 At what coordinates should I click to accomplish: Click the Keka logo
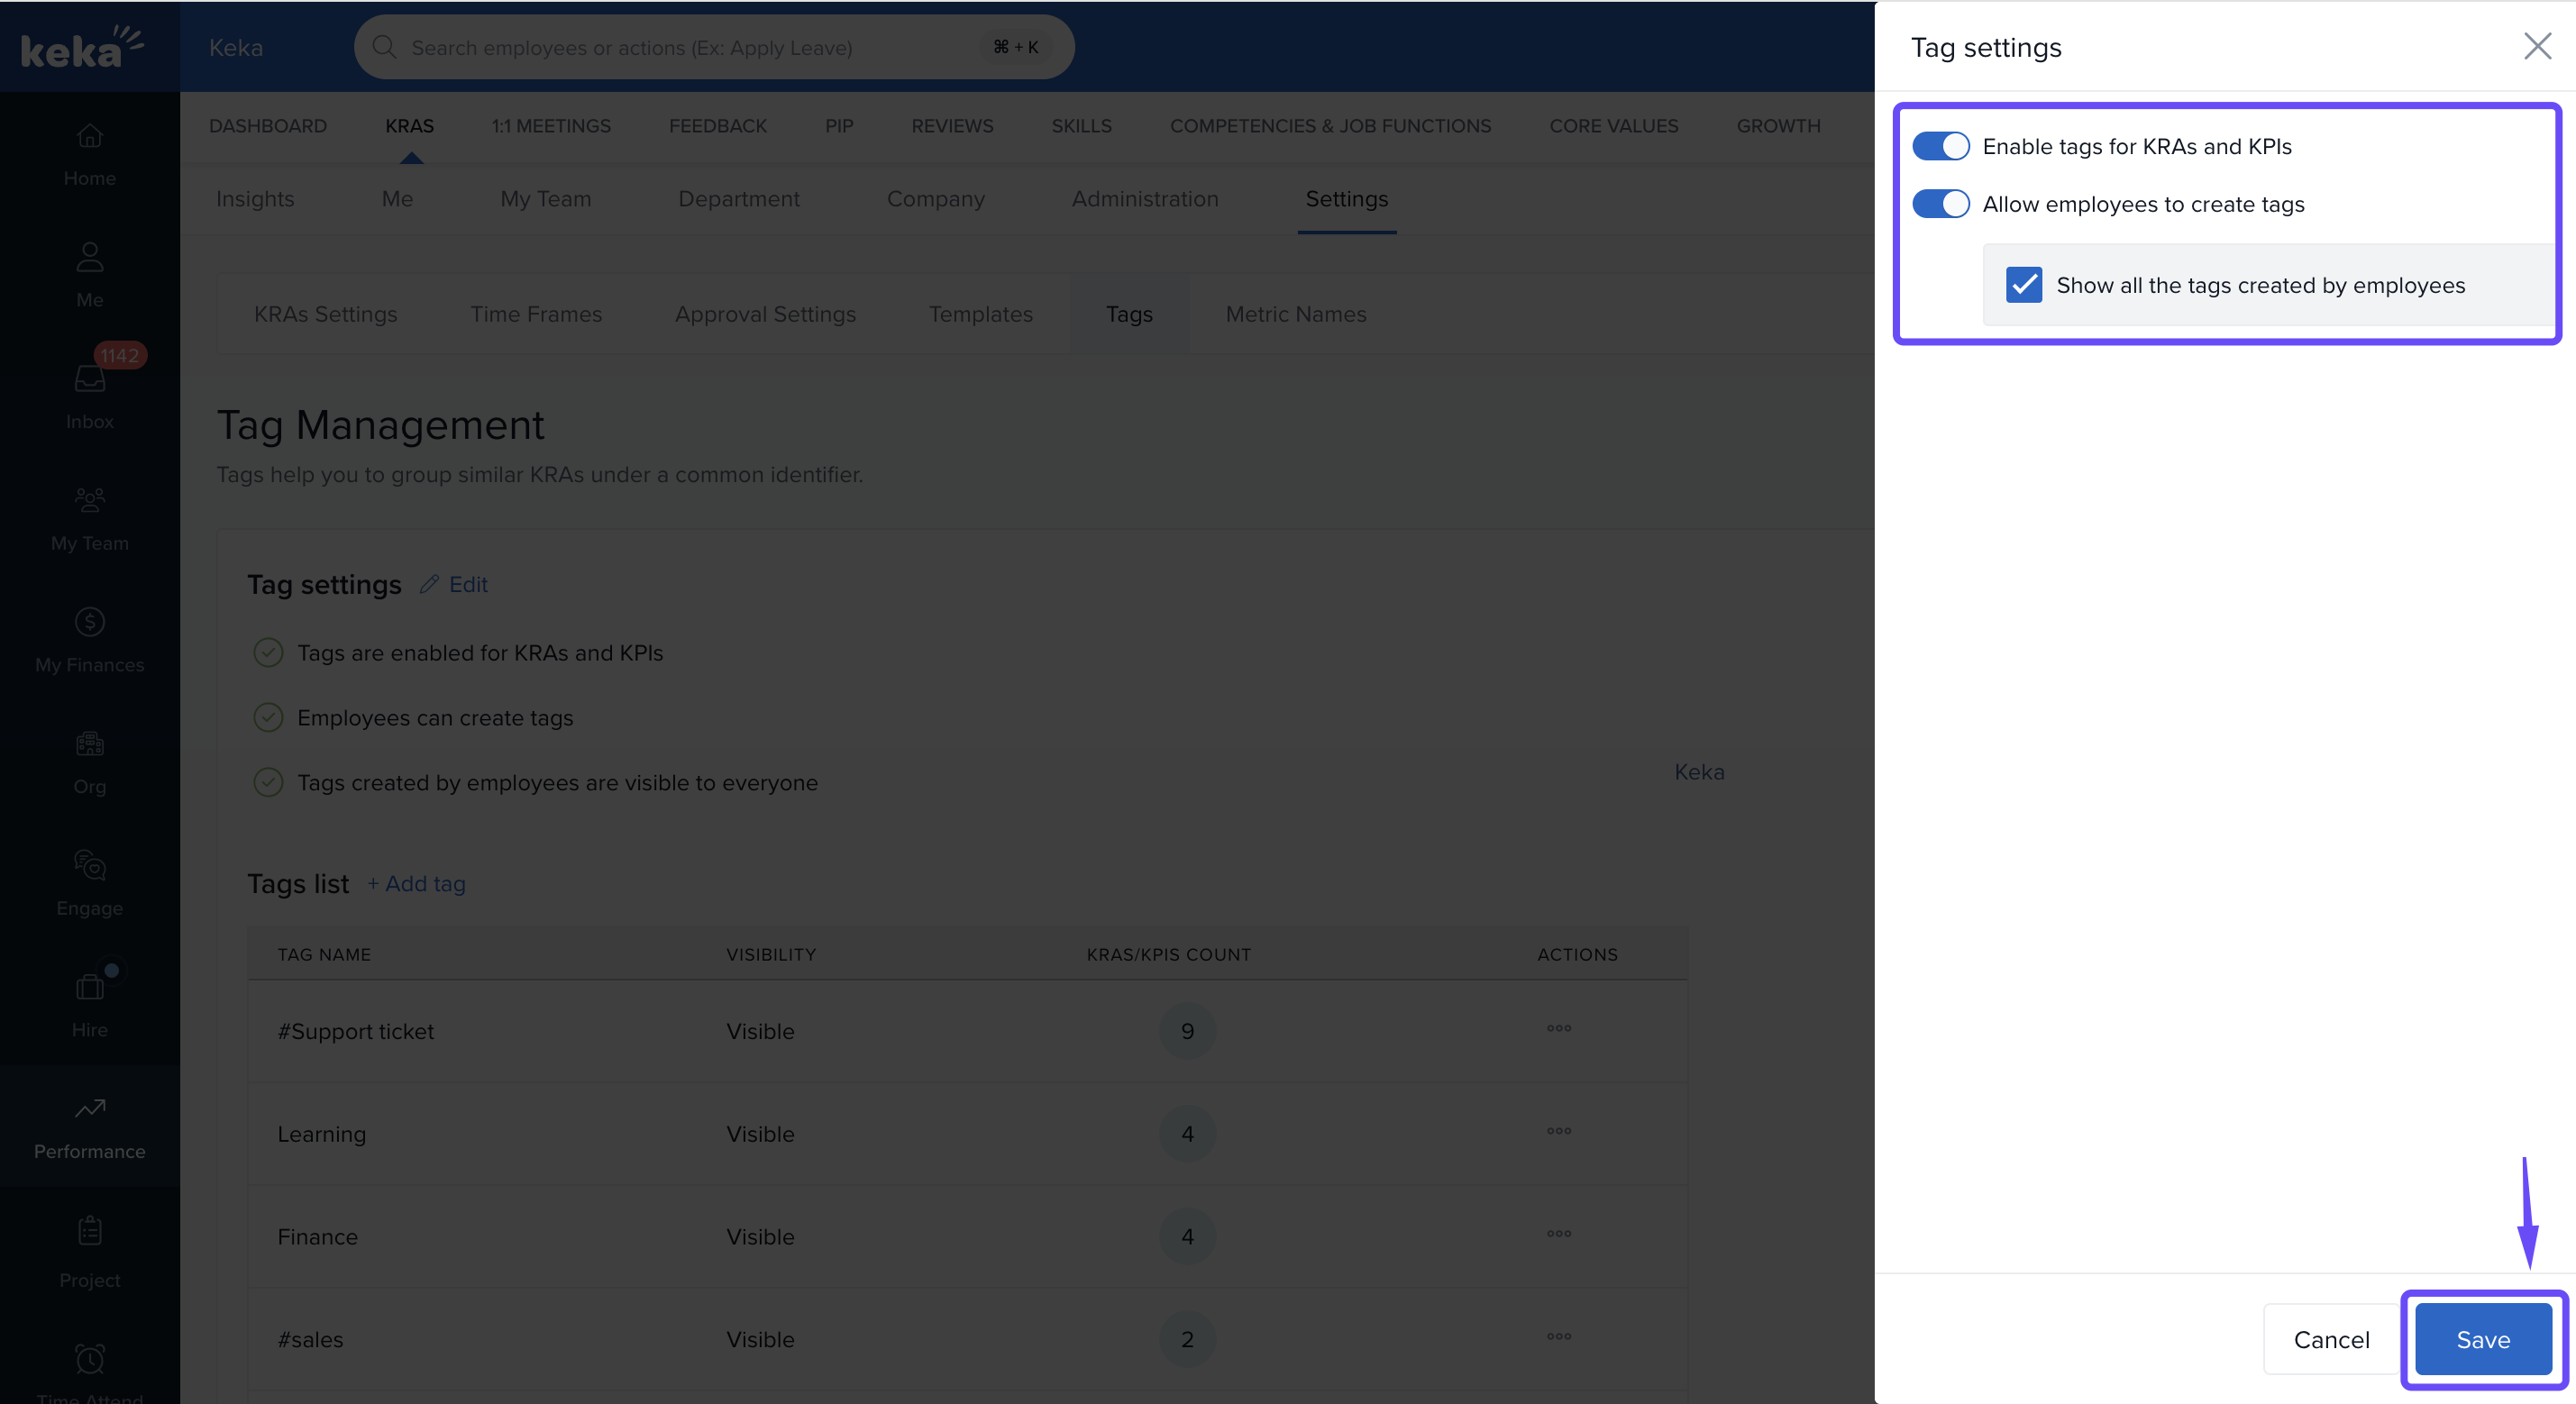pos(82,47)
